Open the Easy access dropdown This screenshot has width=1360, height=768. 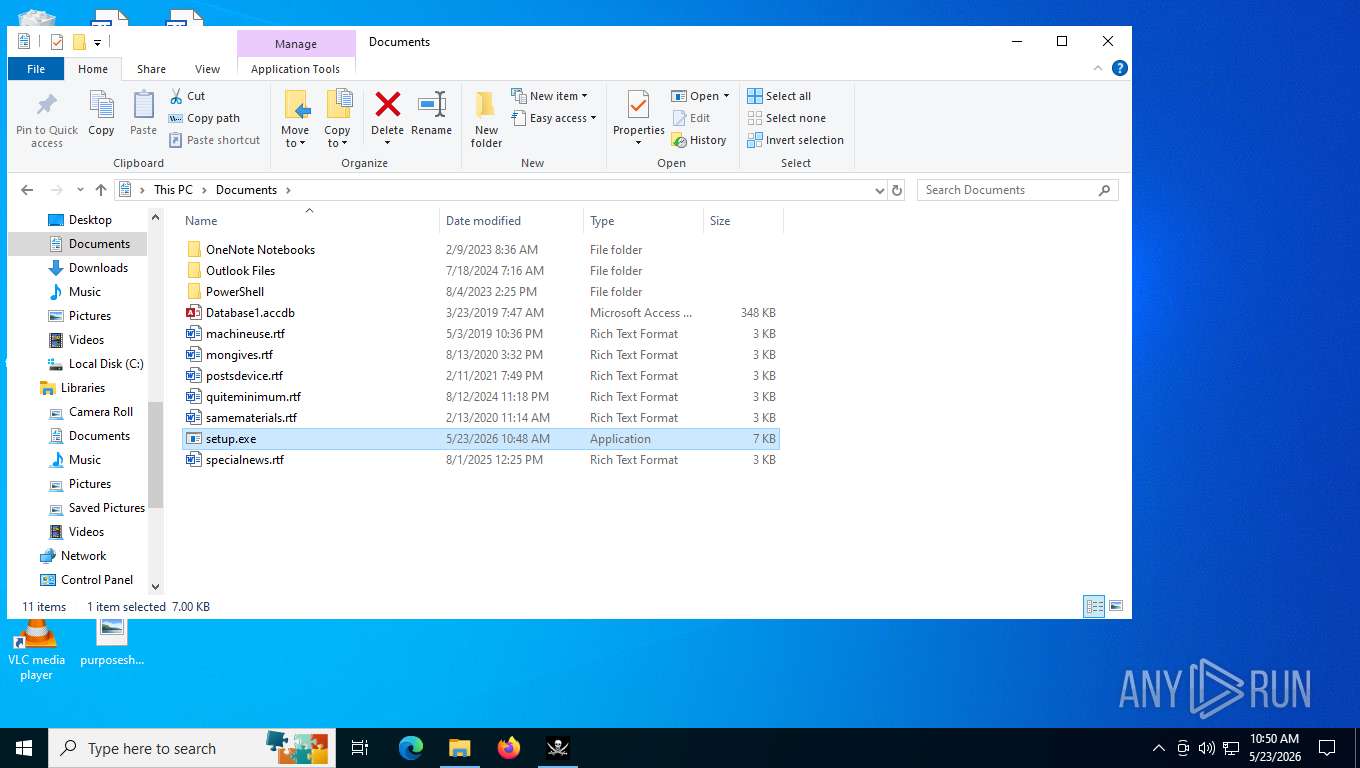pos(553,118)
